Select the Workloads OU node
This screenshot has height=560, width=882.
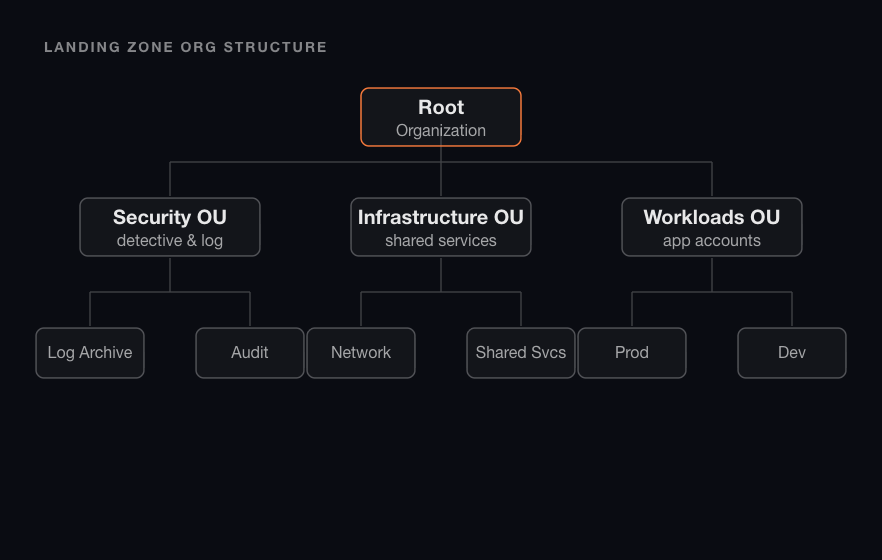712,227
